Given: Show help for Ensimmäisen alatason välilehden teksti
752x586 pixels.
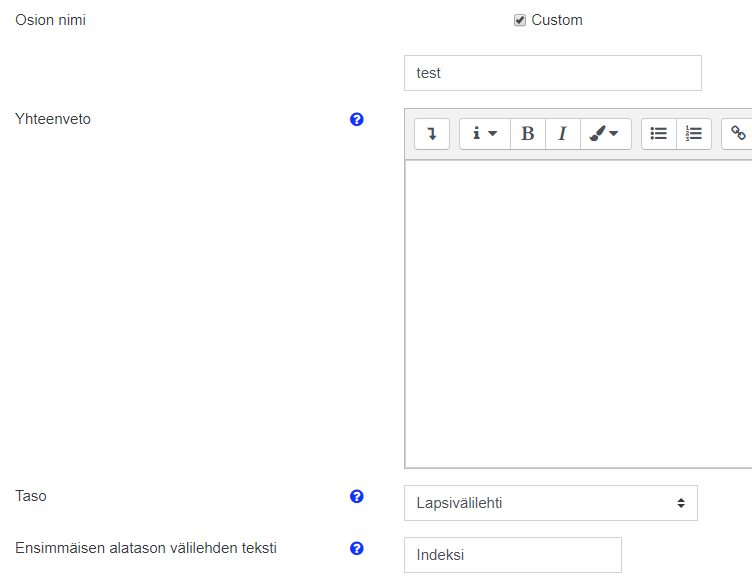Looking at the screenshot, I should point(357,548).
